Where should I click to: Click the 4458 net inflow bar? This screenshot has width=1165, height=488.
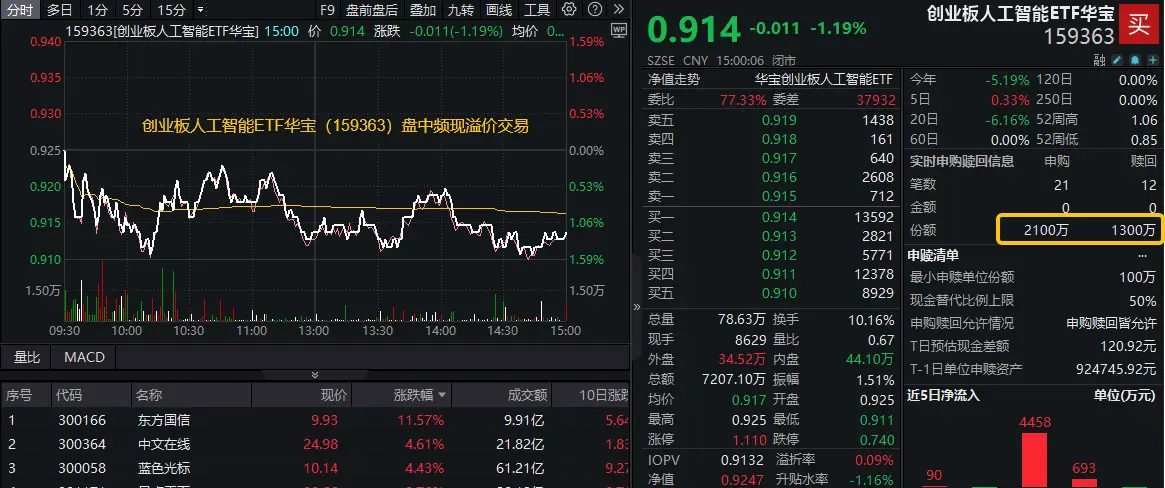1033,461
